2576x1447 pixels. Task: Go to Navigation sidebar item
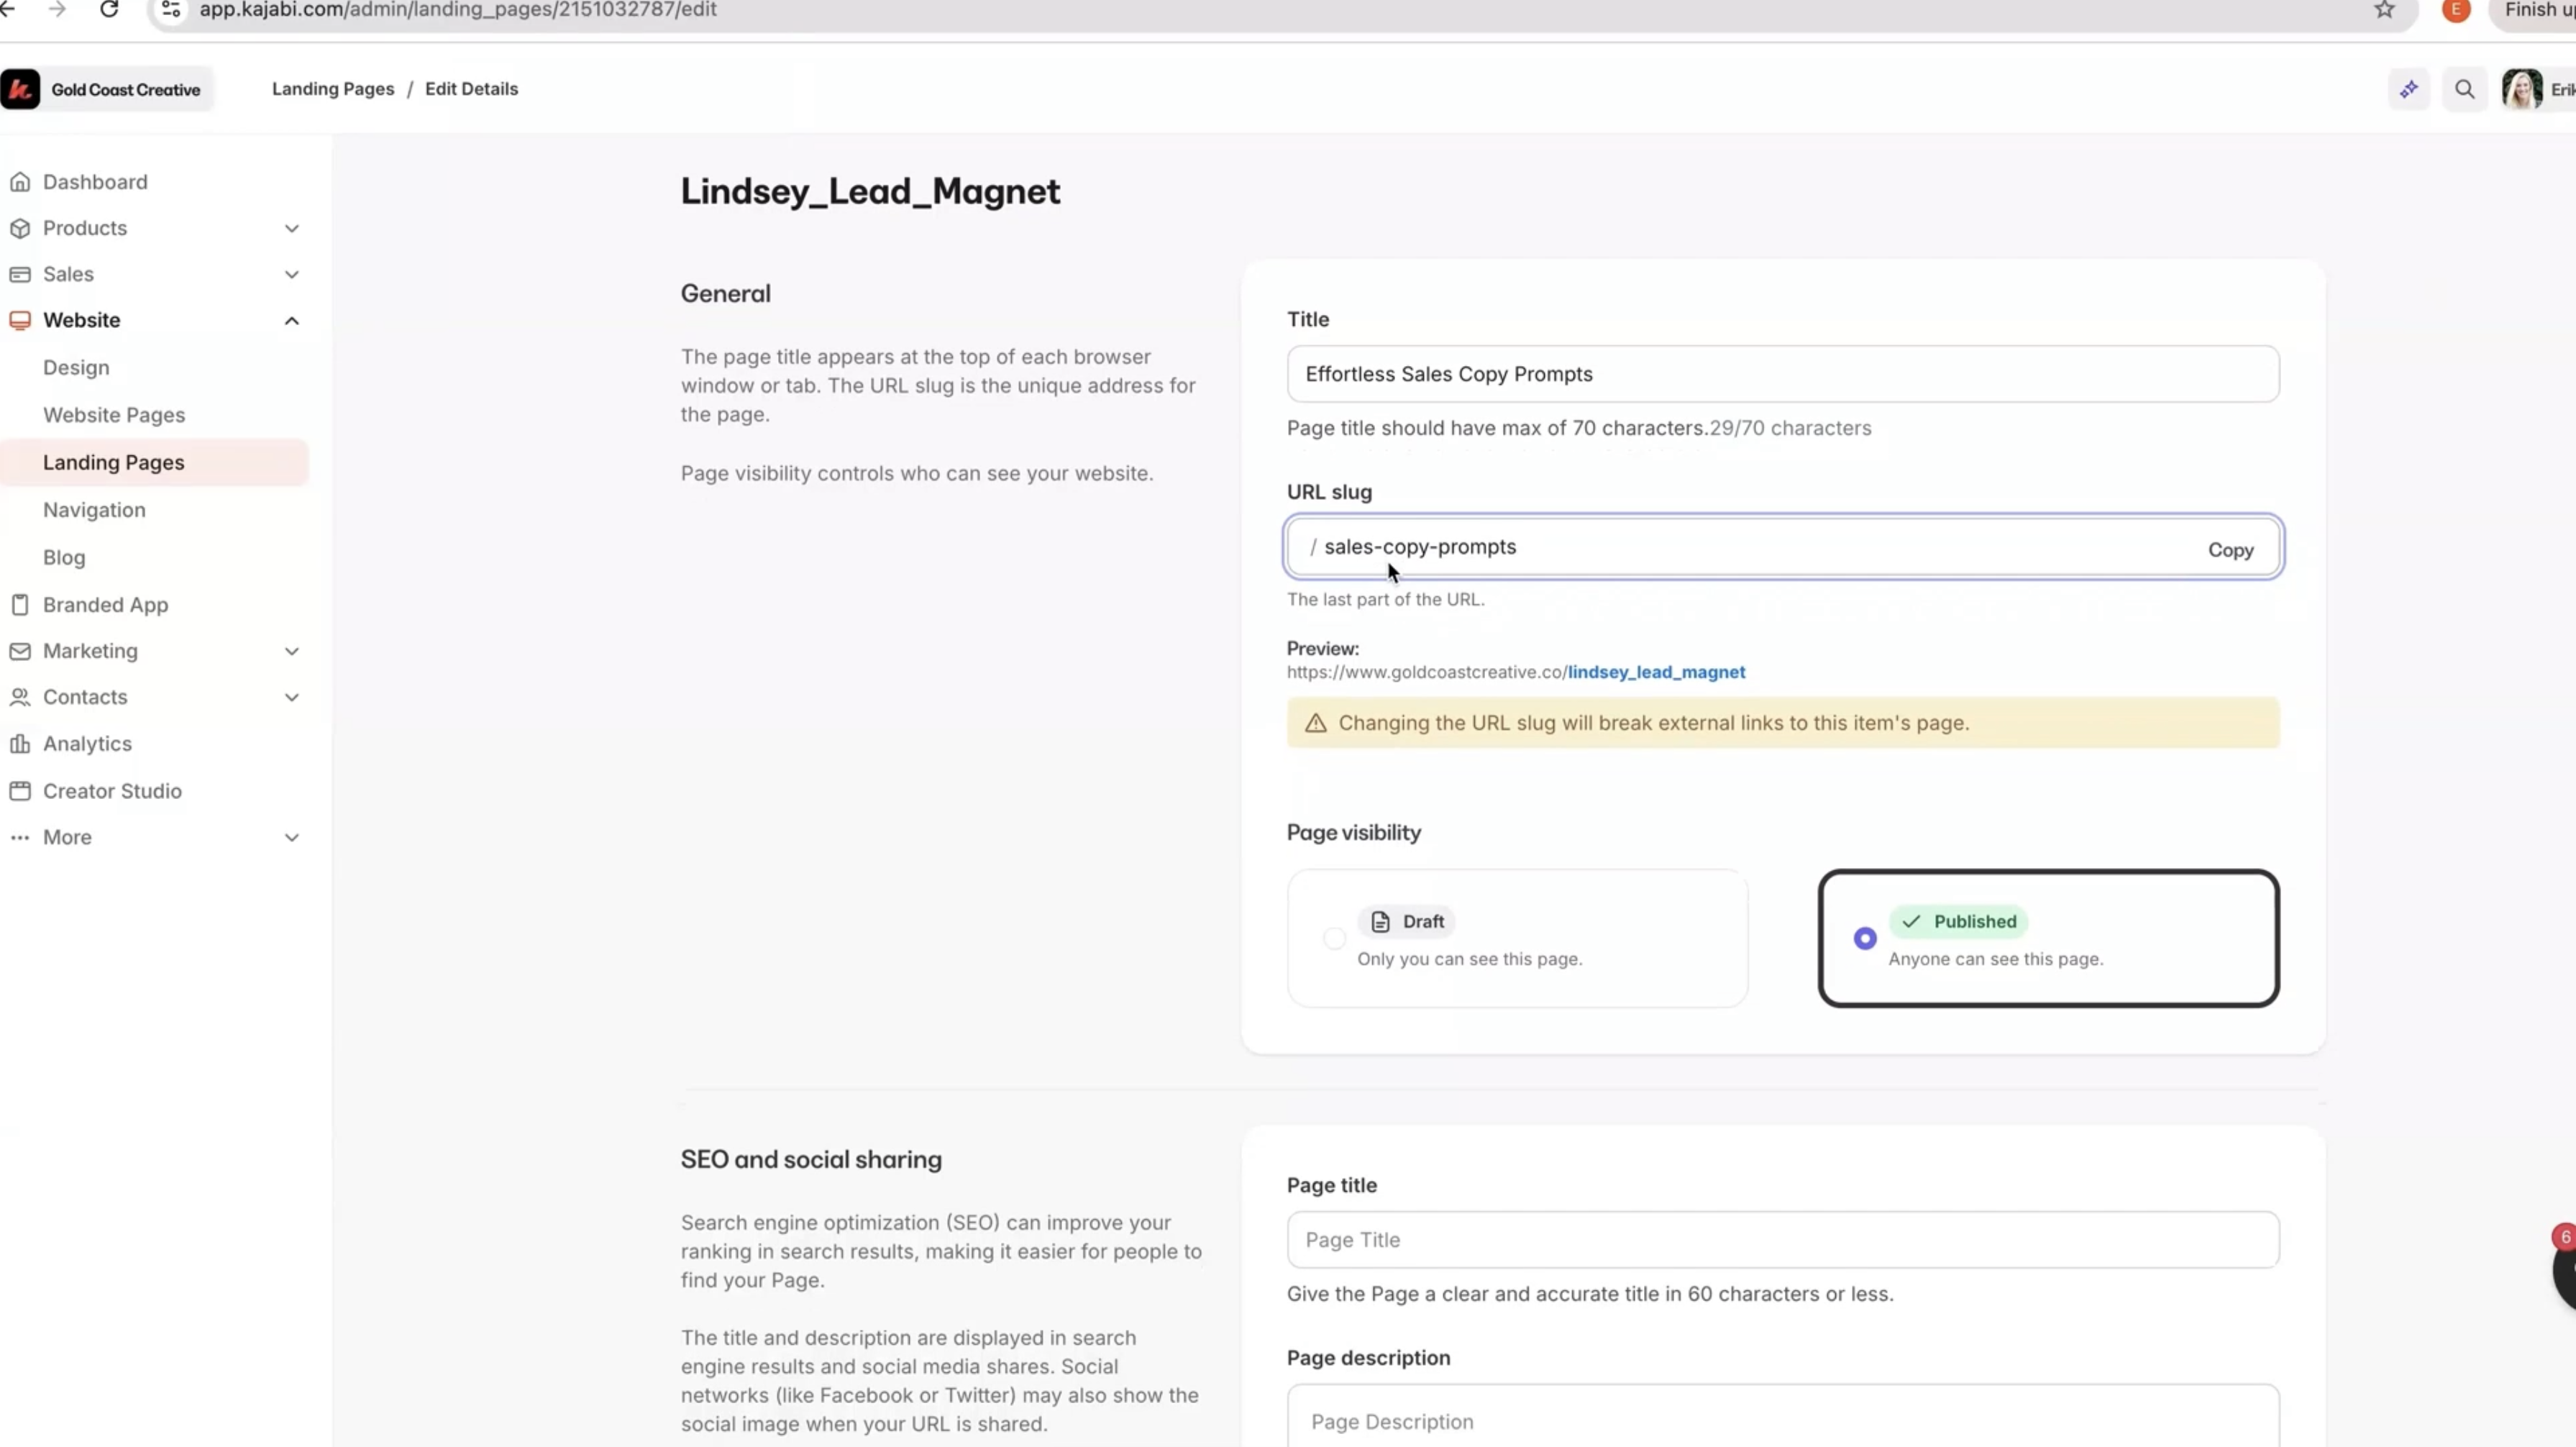pyautogui.click(x=94, y=510)
